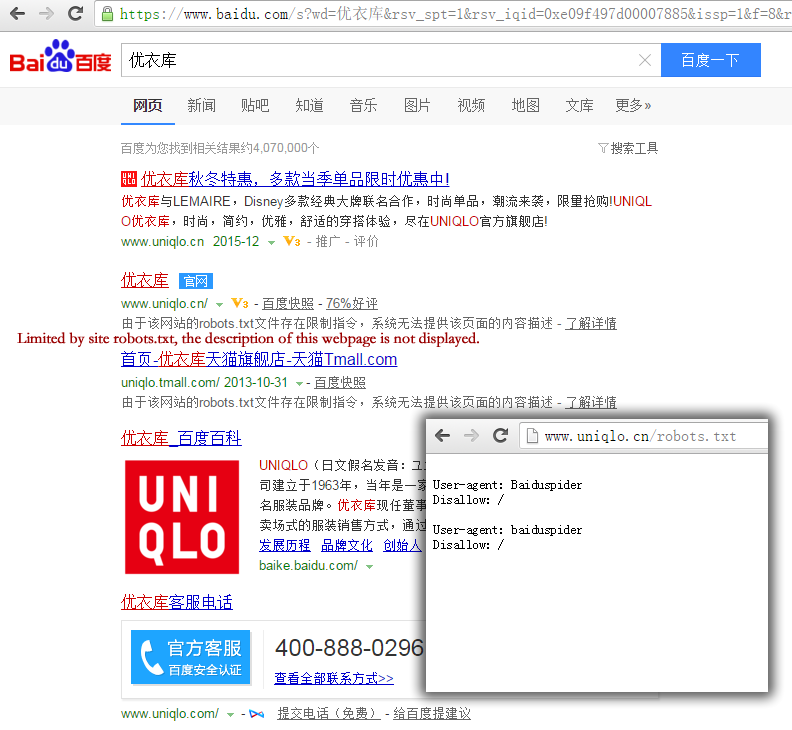
Task: Open the 首页-优衣库天猫旗舰店 Tmall result
Action: pyautogui.click(x=259, y=359)
